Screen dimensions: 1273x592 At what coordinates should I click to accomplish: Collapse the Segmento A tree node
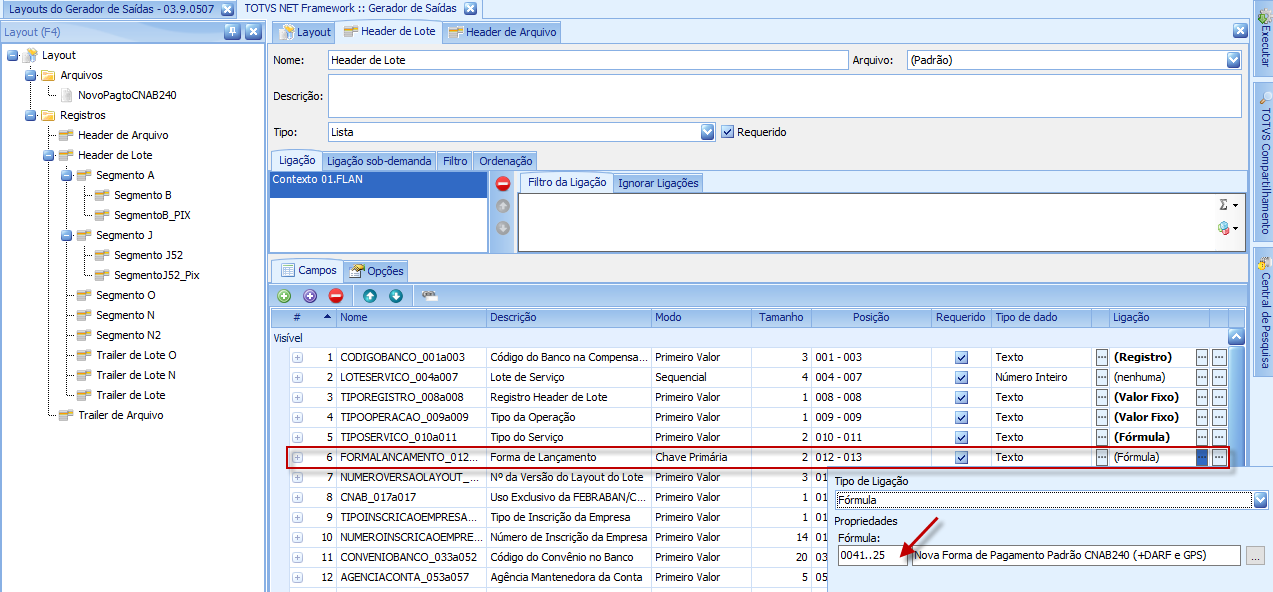66,175
